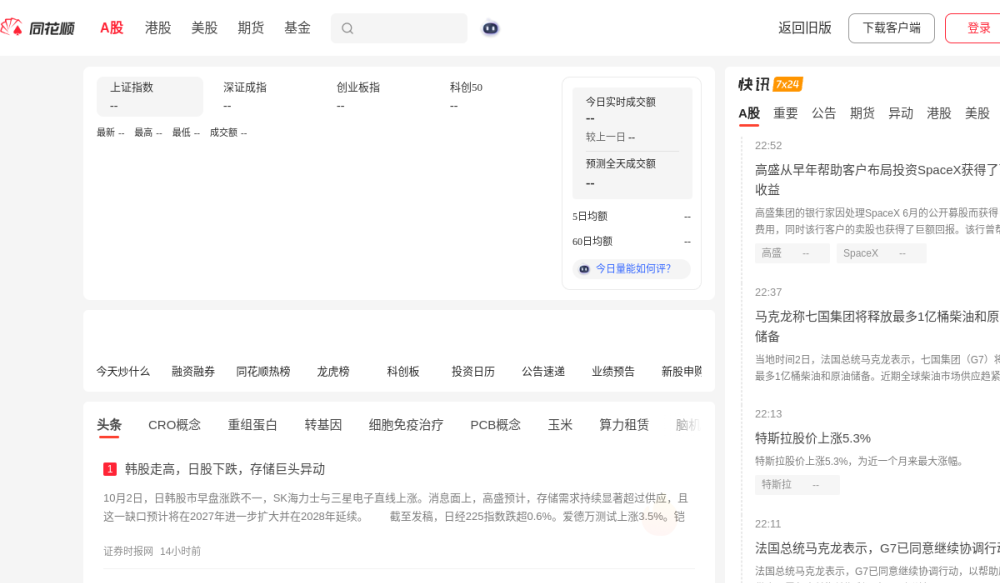
Task: Click the 证券时报网 source label
Action: coord(128,552)
